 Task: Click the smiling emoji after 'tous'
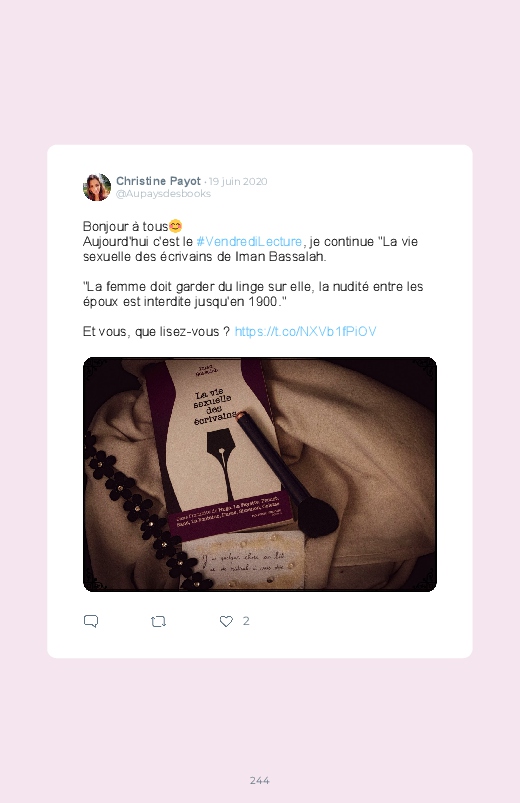[175, 226]
